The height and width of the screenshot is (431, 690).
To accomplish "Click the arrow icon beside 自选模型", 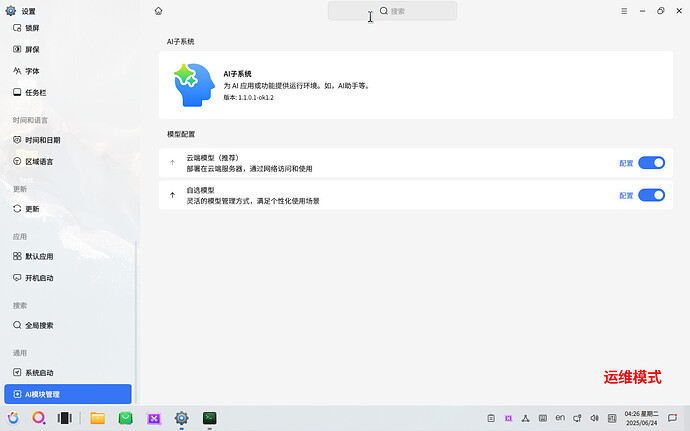I will click(172, 195).
